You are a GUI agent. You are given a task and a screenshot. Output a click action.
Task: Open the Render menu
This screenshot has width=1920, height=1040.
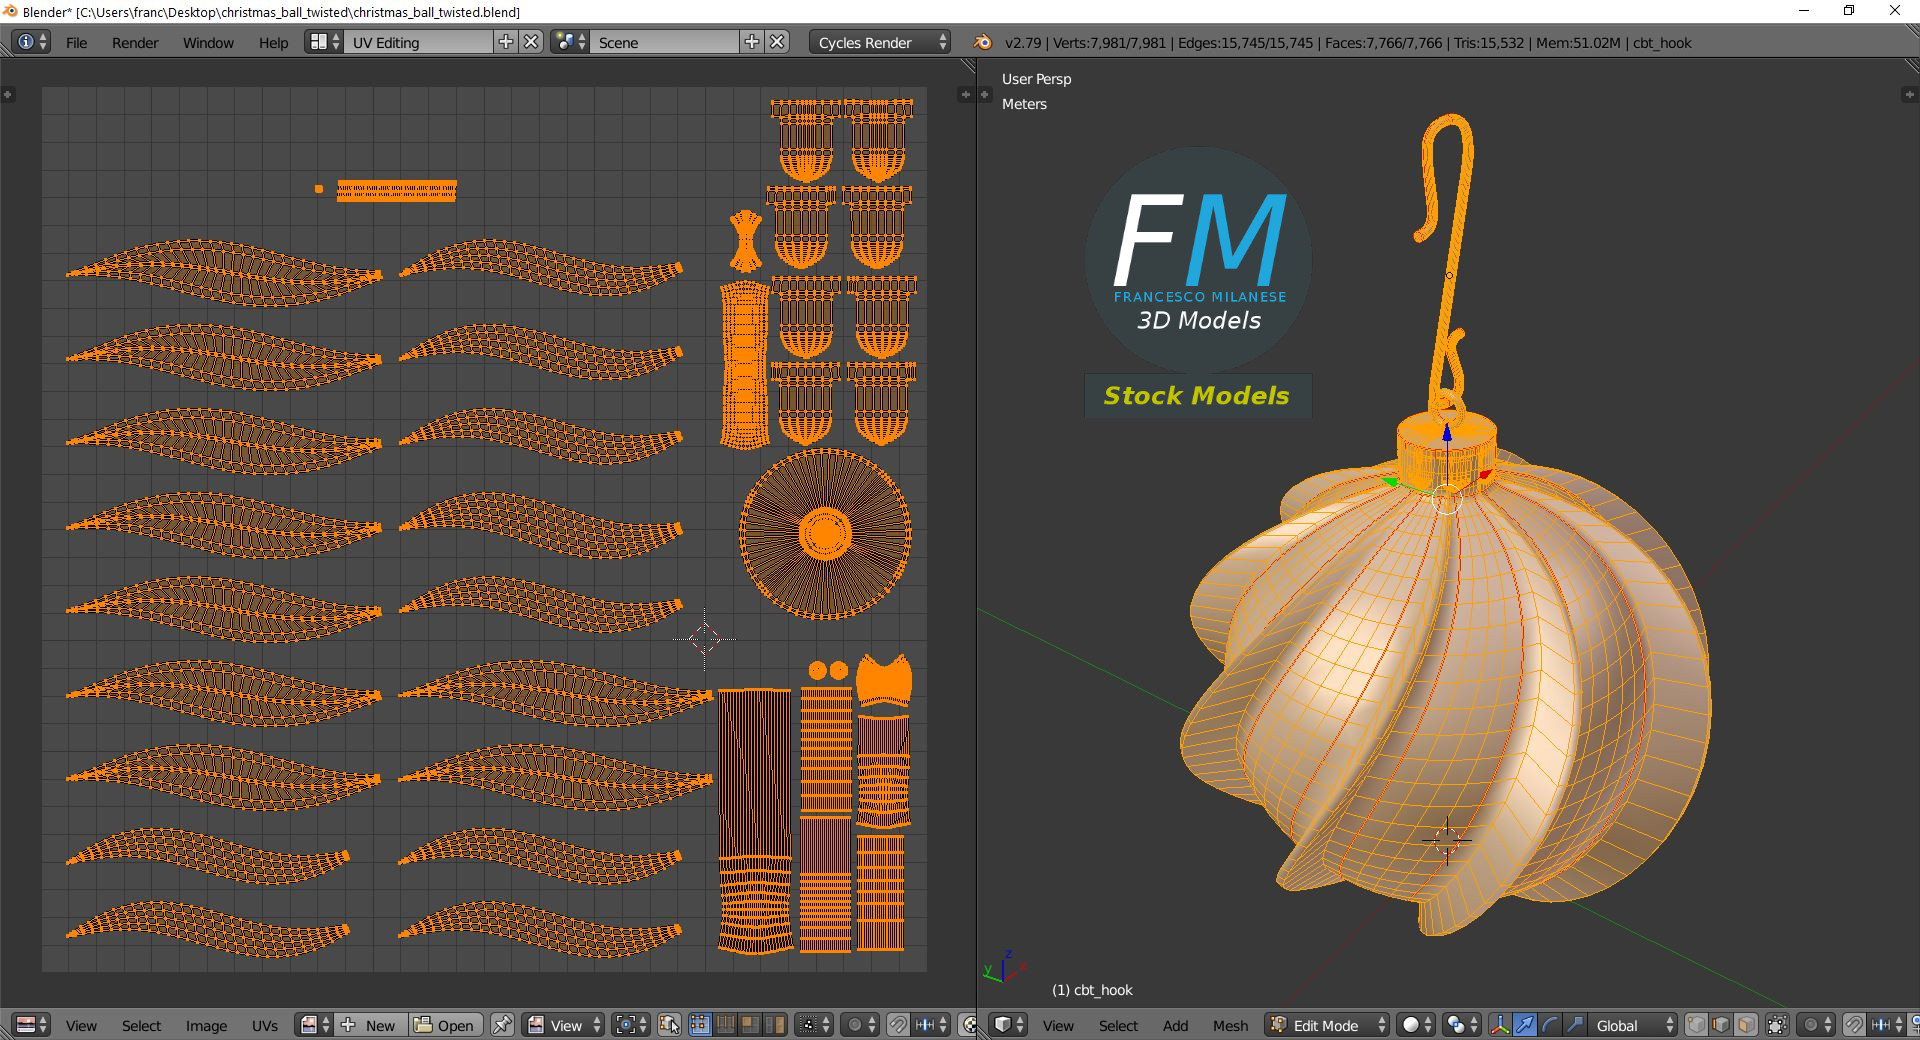tap(135, 42)
